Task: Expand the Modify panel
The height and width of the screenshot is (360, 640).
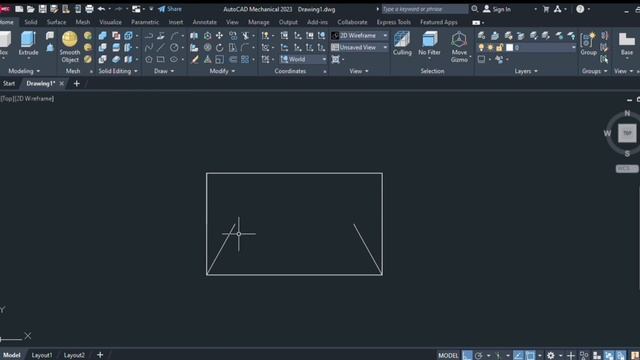Action: (x=222, y=71)
